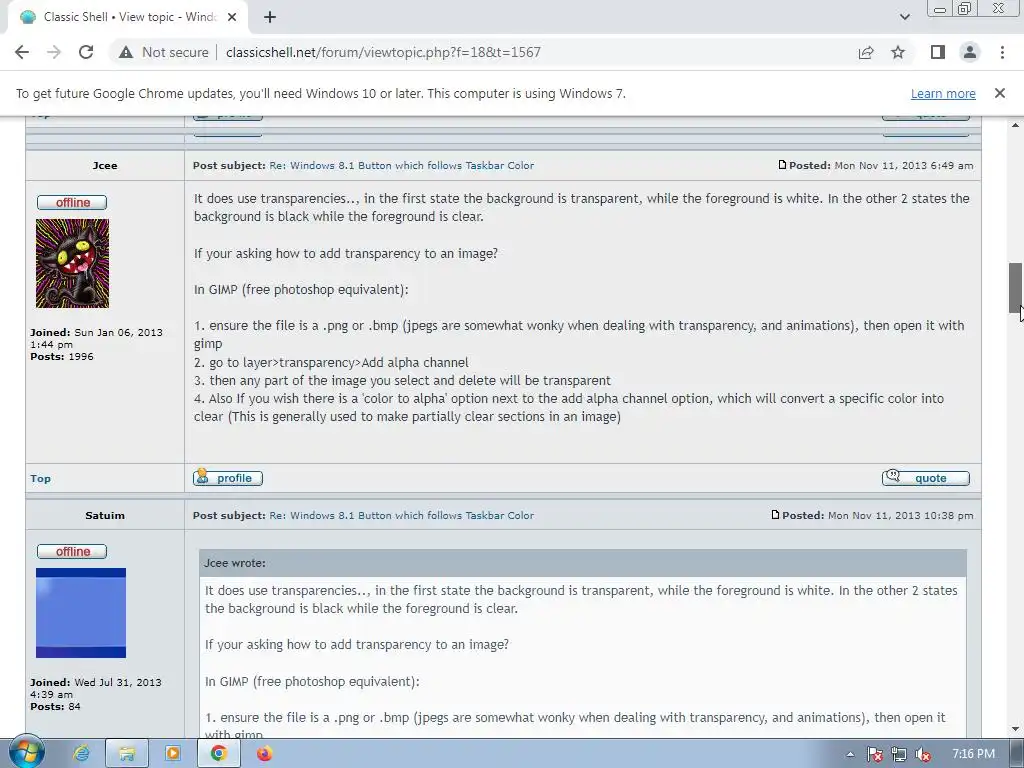This screenshot has height=768, width=1024.
Task: Dismiss the Chrome update notification bar
Action: coord(1000,93)
